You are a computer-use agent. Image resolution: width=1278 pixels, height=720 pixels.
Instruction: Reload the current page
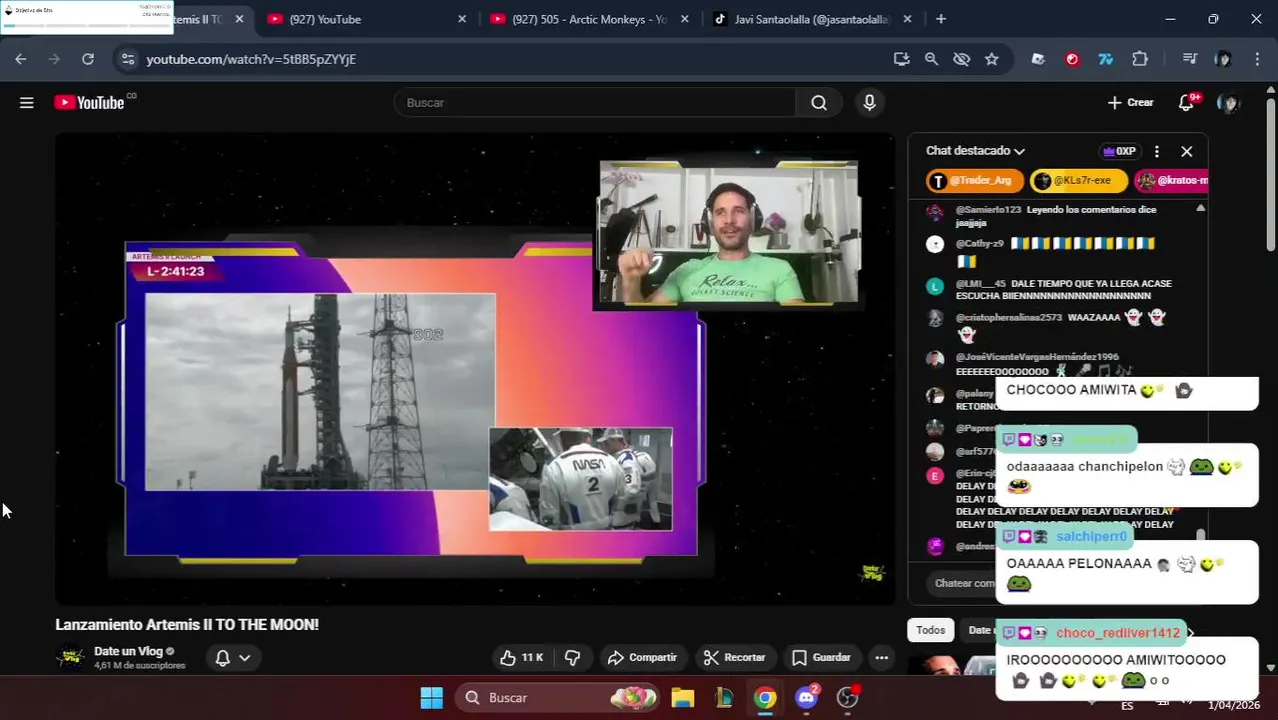point(88,59)
